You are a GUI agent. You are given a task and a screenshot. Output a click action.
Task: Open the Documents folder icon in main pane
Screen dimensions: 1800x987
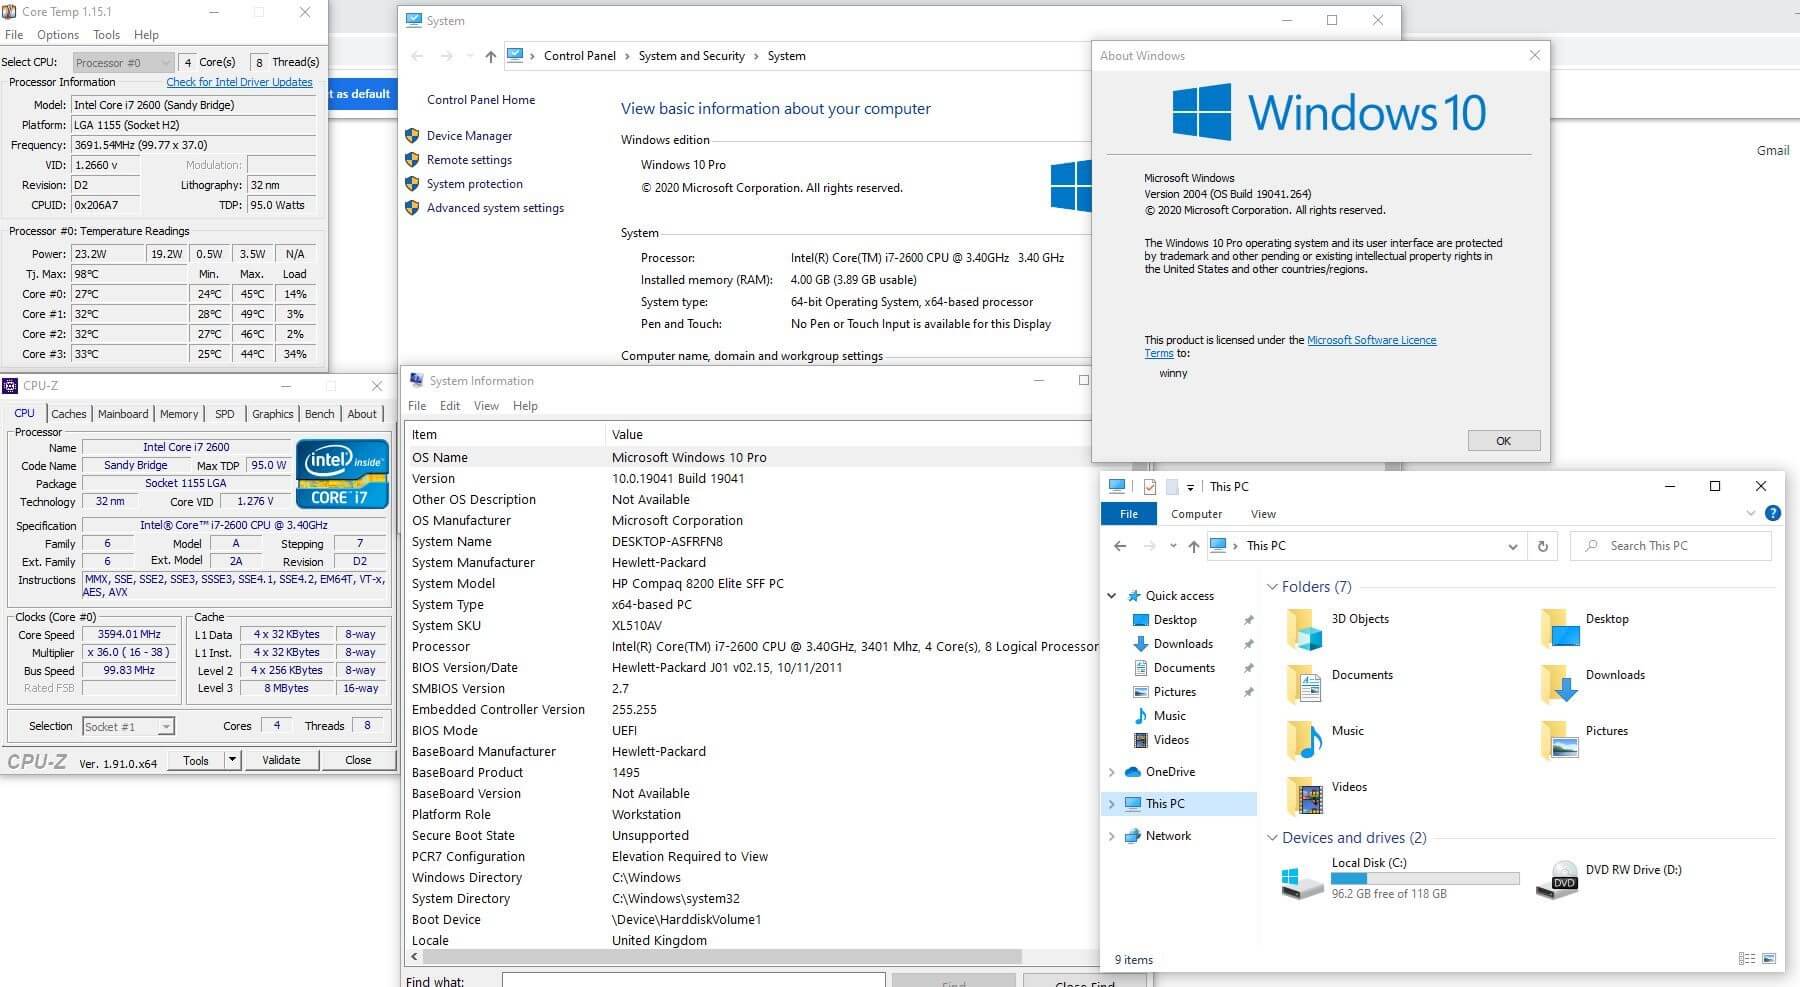click(1304, 685)
